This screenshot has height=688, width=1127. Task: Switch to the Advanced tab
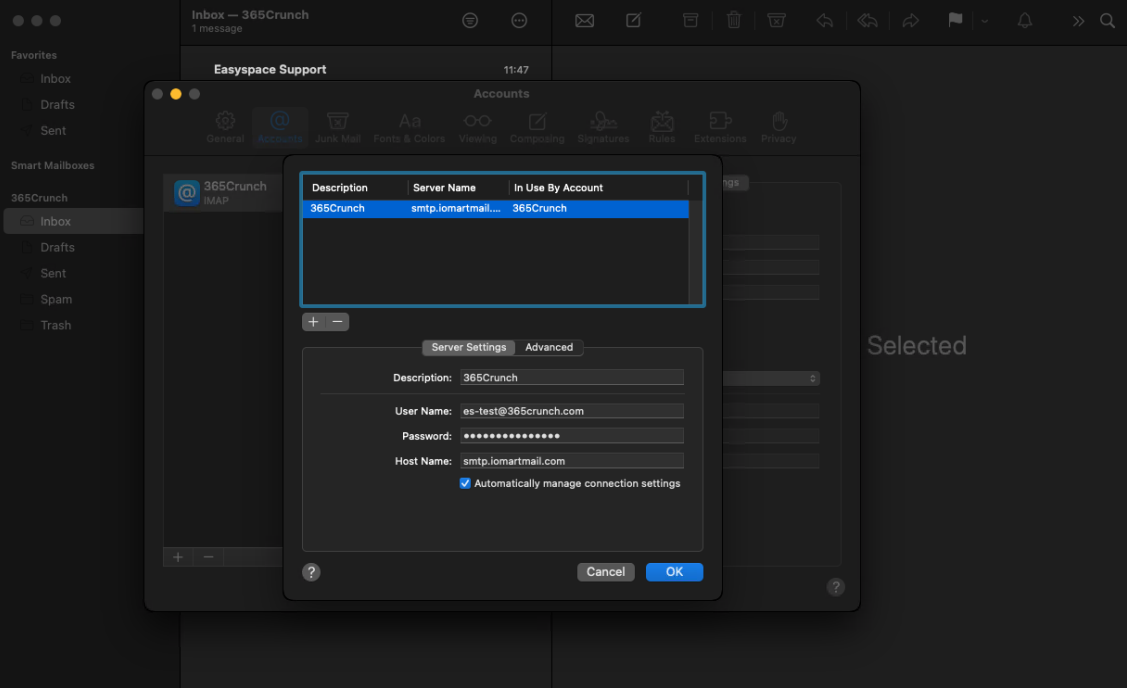pyautogui.click(x=549, y=347)
